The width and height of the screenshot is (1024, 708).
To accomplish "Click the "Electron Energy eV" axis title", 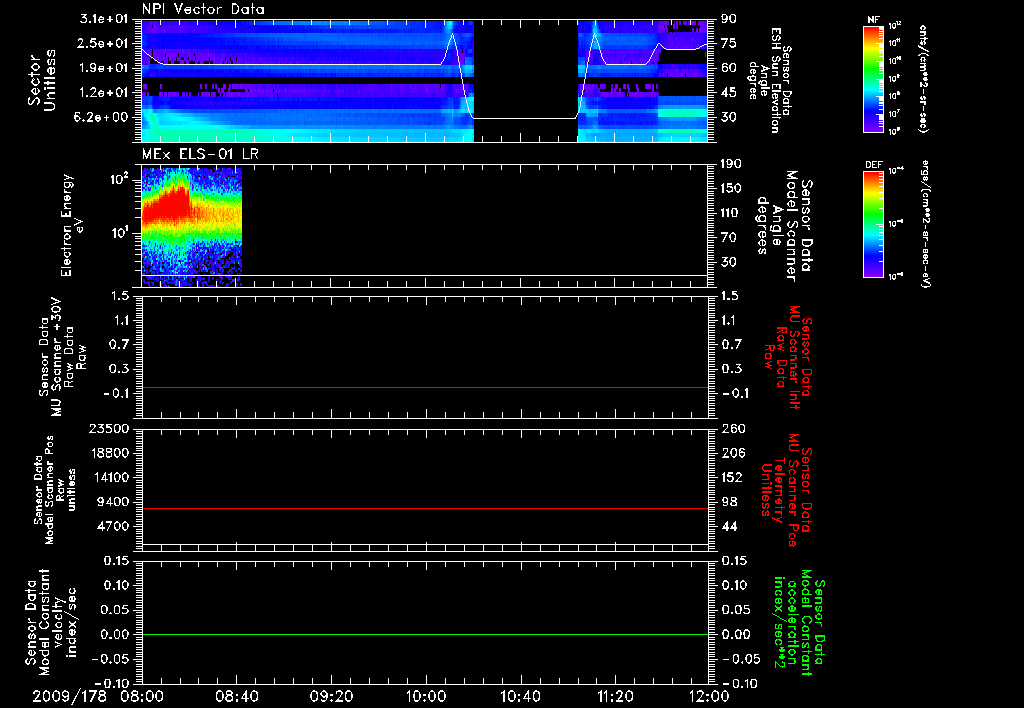I will 70,225.
